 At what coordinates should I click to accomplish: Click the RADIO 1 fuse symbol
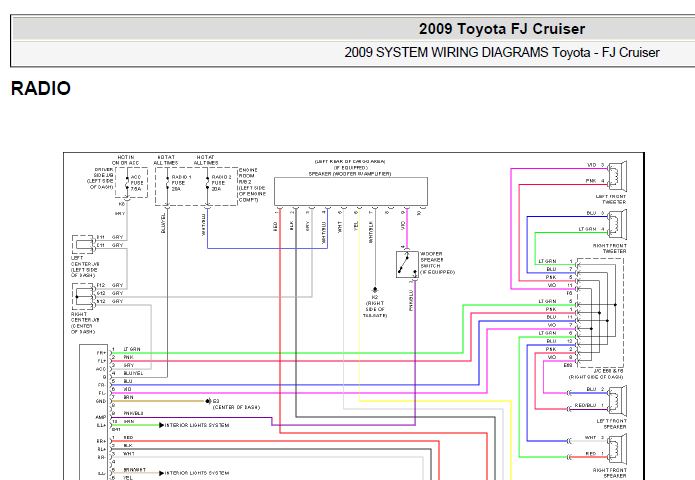pyautogui.click(x=168, y=183)
